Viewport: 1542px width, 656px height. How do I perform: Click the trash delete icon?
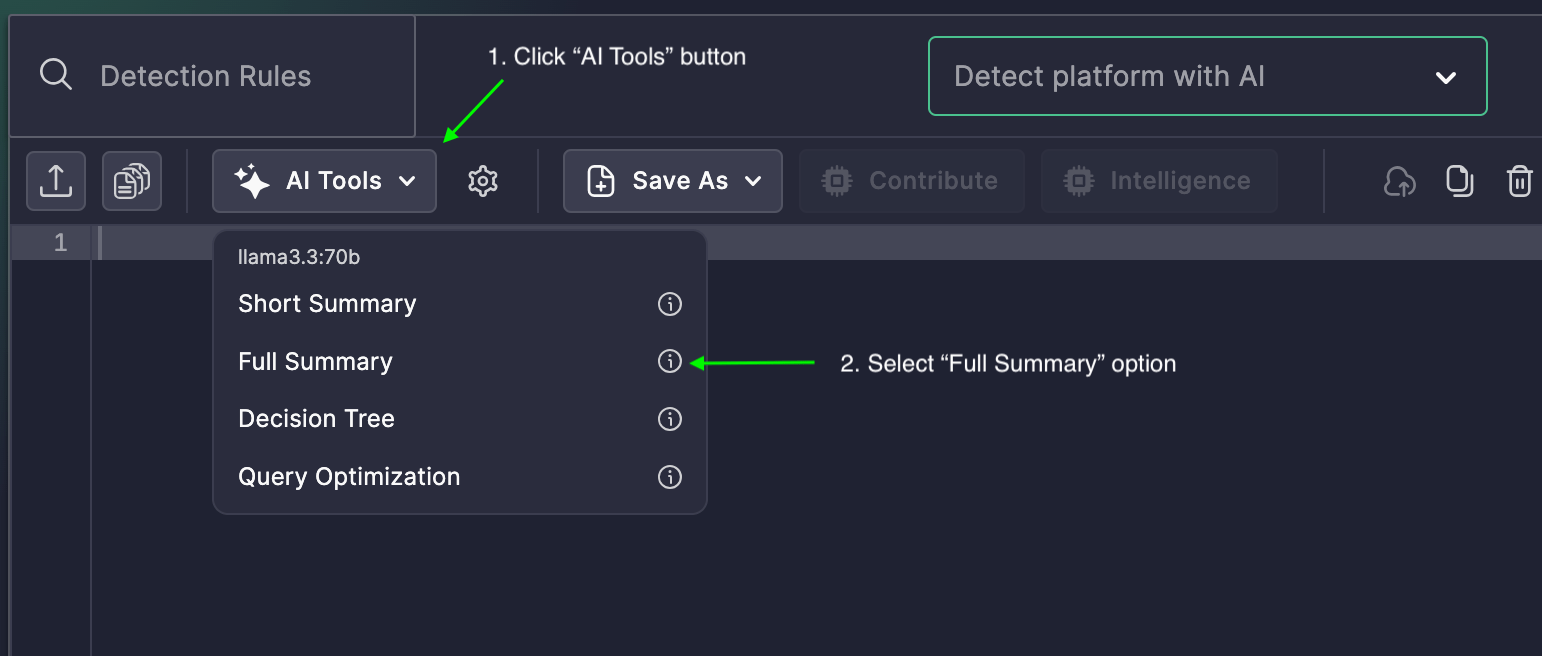pos(1519,181)
